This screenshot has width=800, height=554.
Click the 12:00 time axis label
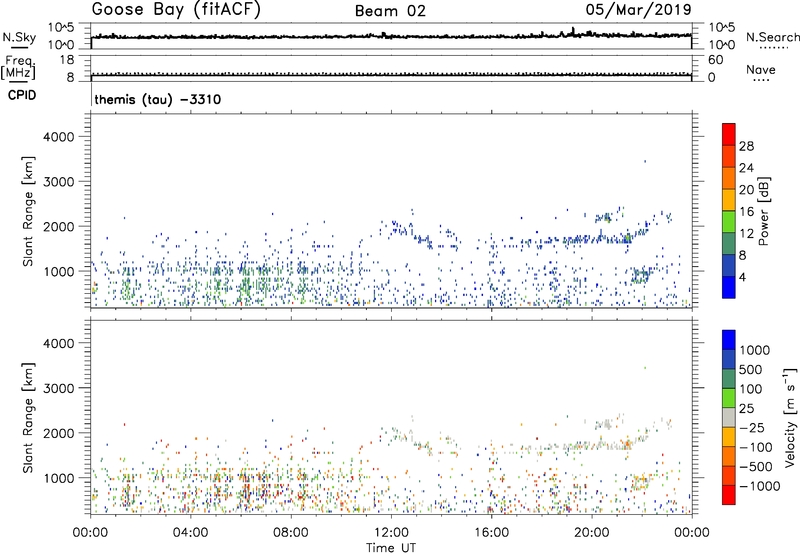pos(391,533)
